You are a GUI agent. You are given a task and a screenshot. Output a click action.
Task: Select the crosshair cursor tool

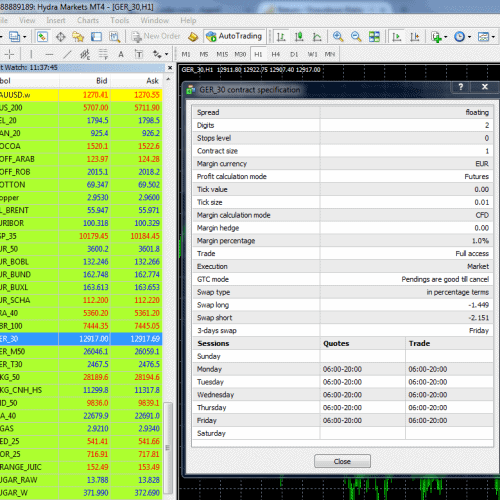click(x=9, y=54)
